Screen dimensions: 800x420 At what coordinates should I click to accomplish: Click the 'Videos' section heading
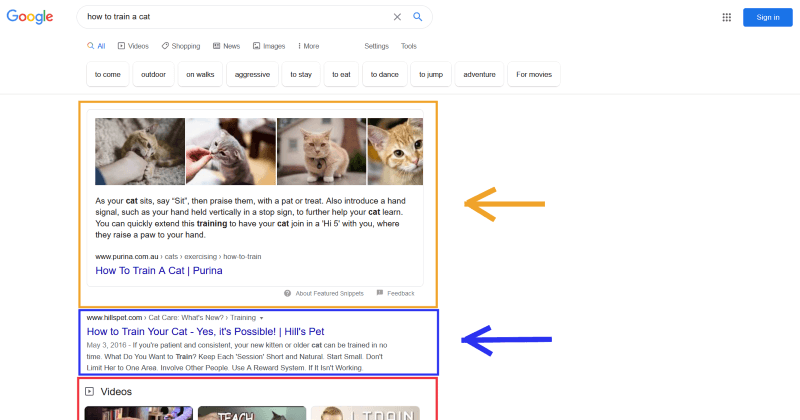116,391
